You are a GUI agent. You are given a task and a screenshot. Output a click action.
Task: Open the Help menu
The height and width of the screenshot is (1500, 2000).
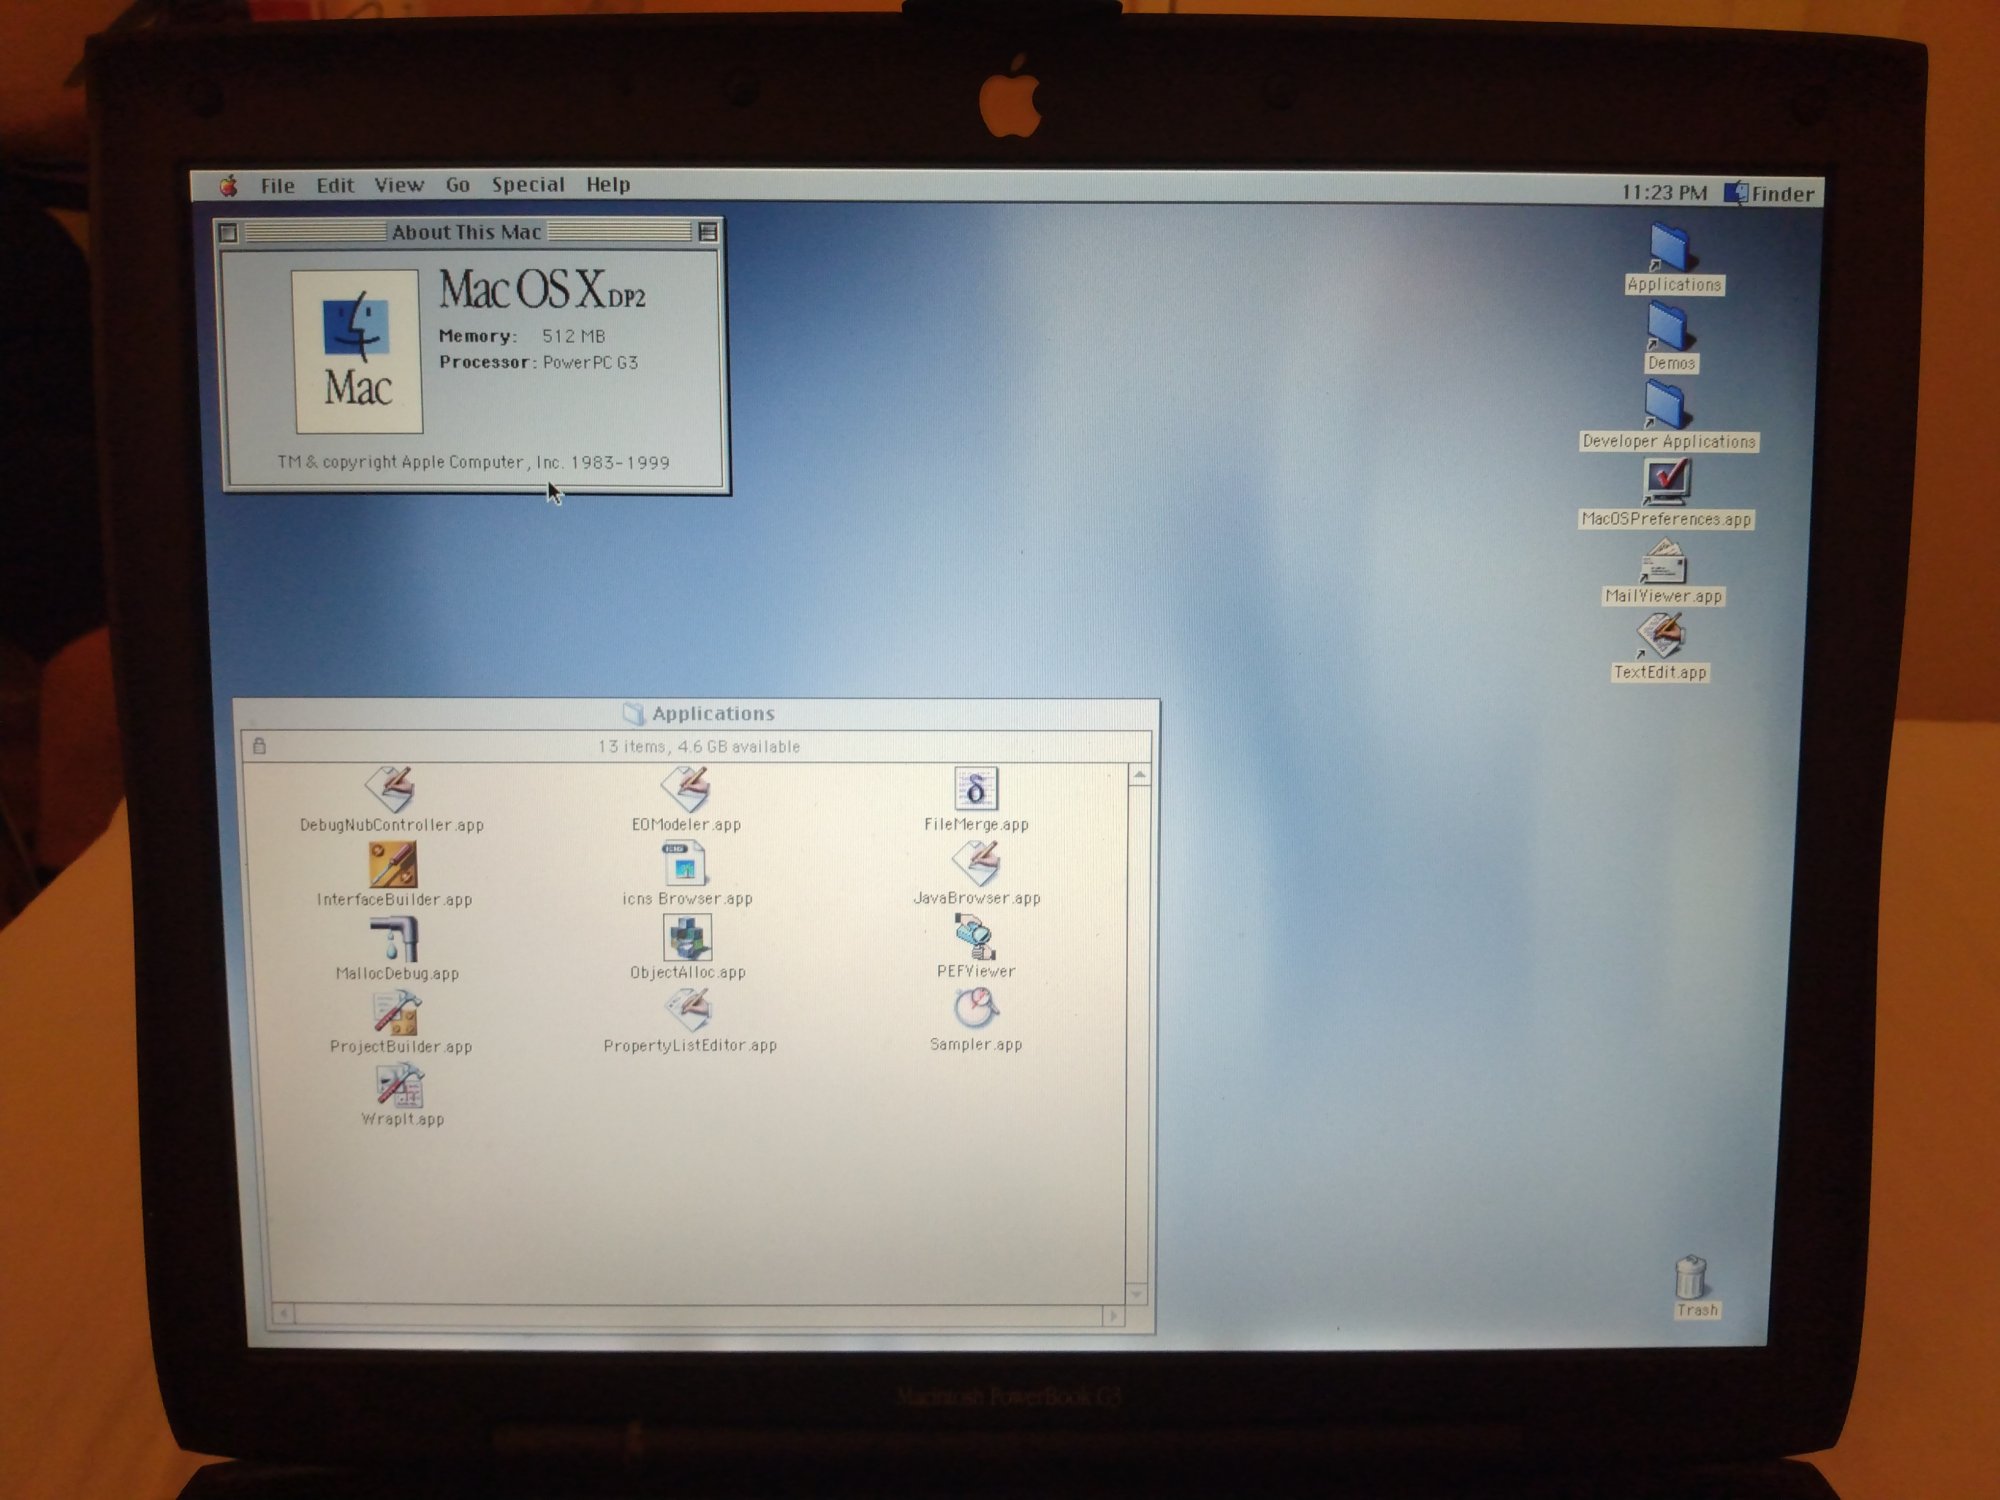pos(608,185)
